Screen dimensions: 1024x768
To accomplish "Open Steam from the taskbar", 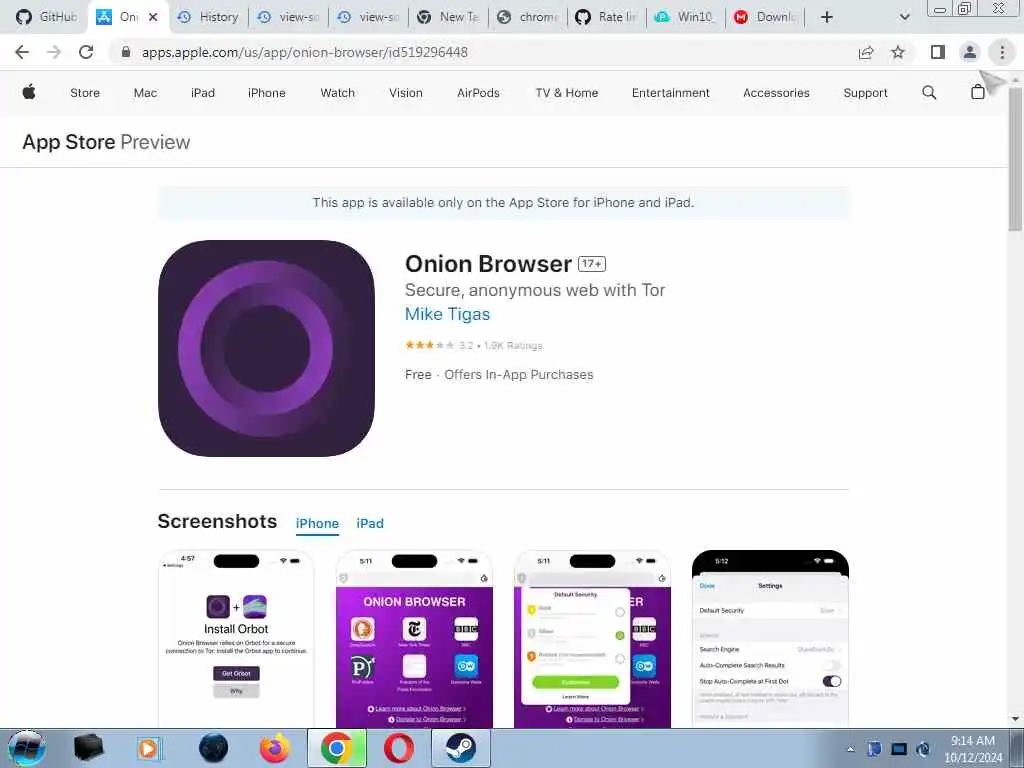I will [x=460, y=748].
